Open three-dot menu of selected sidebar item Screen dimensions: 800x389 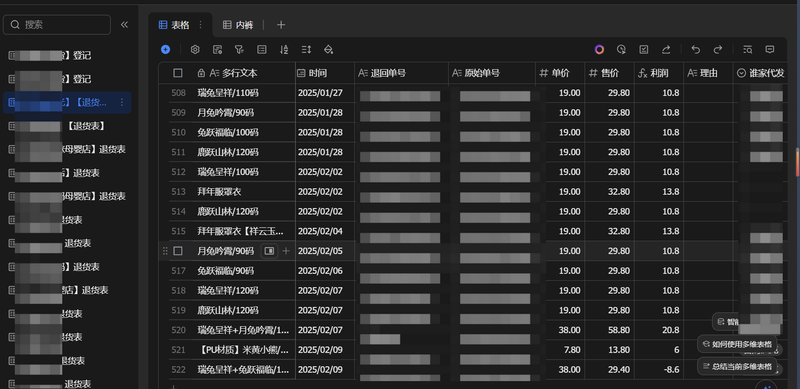pos(121,103)
